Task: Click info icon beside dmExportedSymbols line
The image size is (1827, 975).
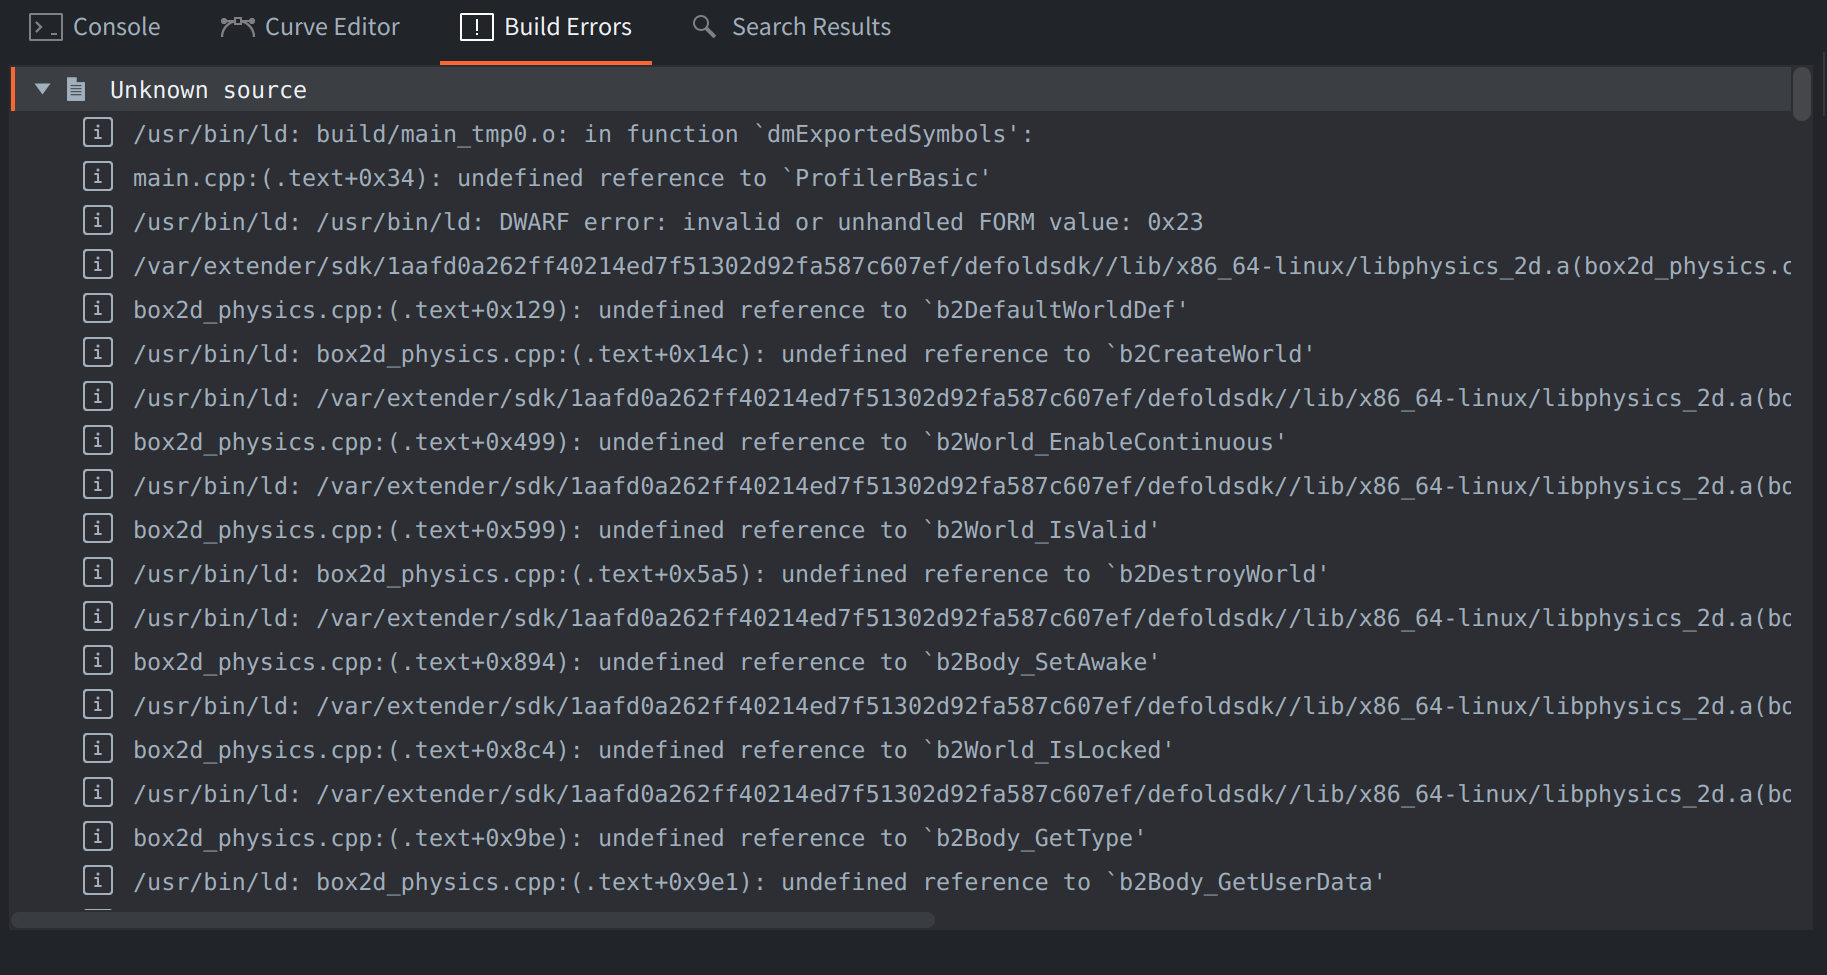Action: pyautogui.click(x=97, y=133)
